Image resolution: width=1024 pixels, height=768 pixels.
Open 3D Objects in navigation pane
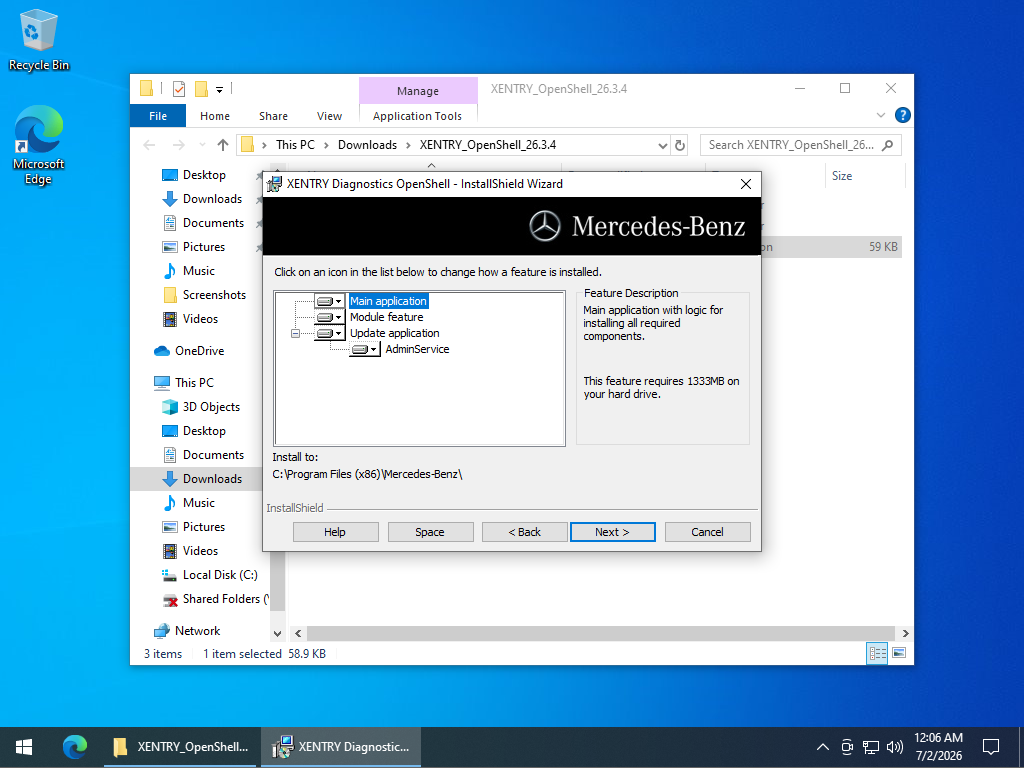click(x=211, y=407)
